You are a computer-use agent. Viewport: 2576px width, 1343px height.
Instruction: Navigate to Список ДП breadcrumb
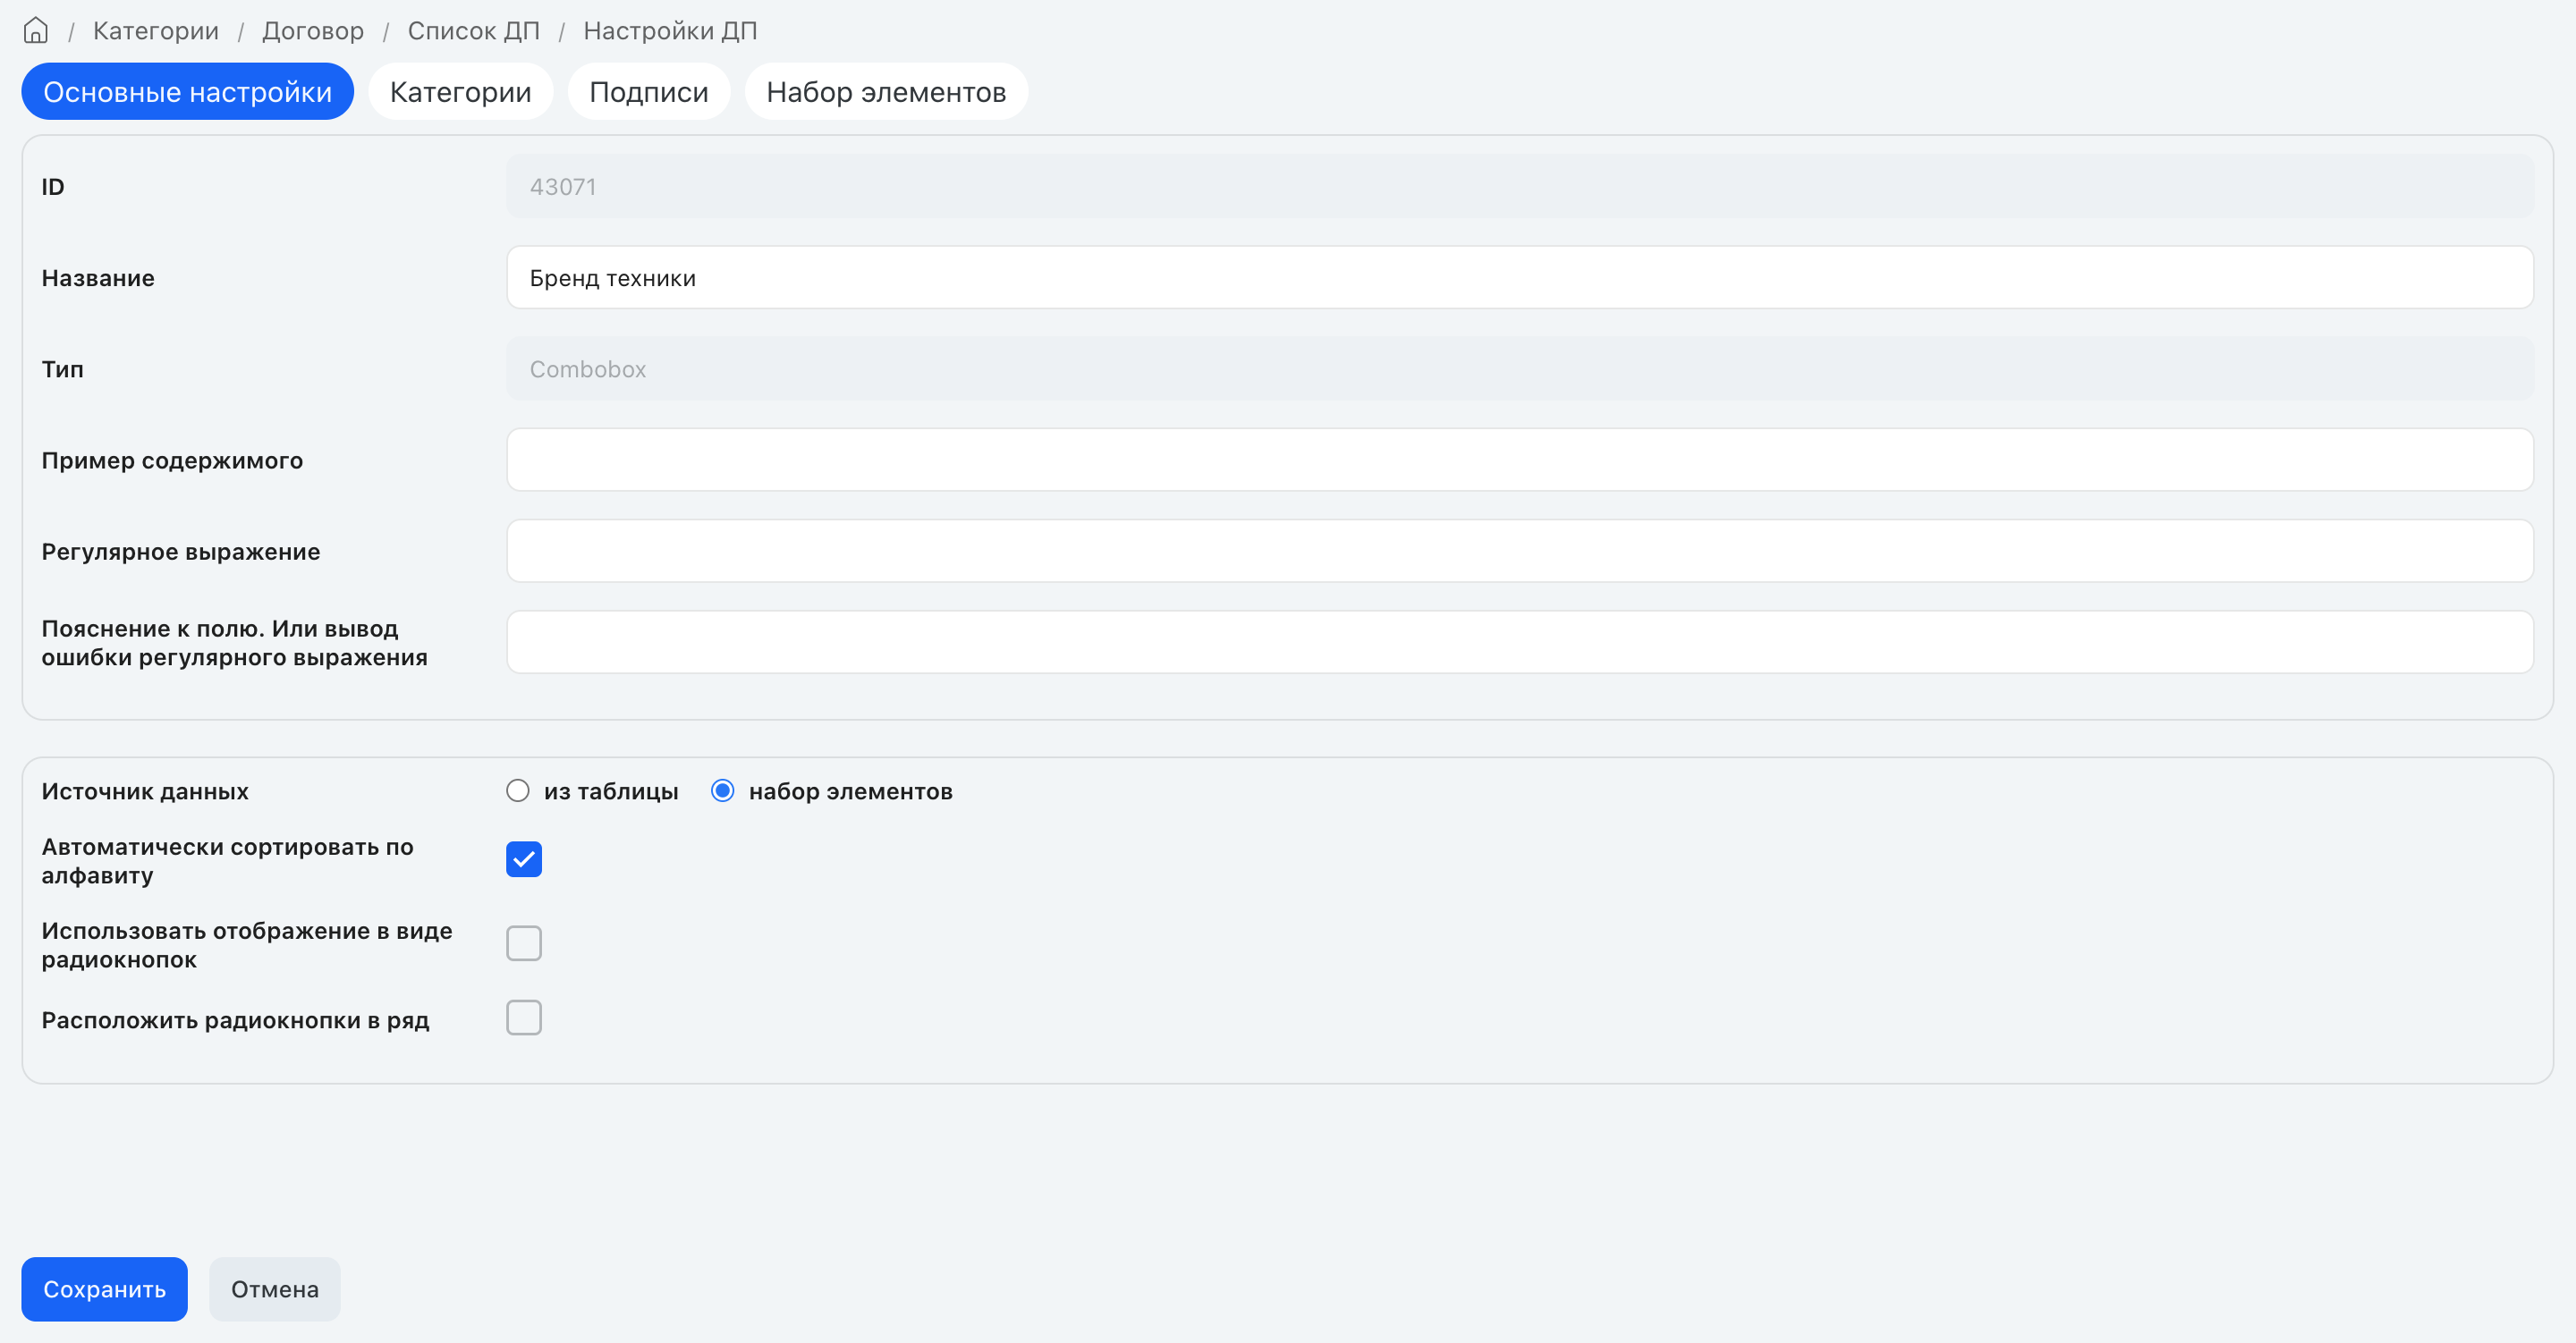474,31
